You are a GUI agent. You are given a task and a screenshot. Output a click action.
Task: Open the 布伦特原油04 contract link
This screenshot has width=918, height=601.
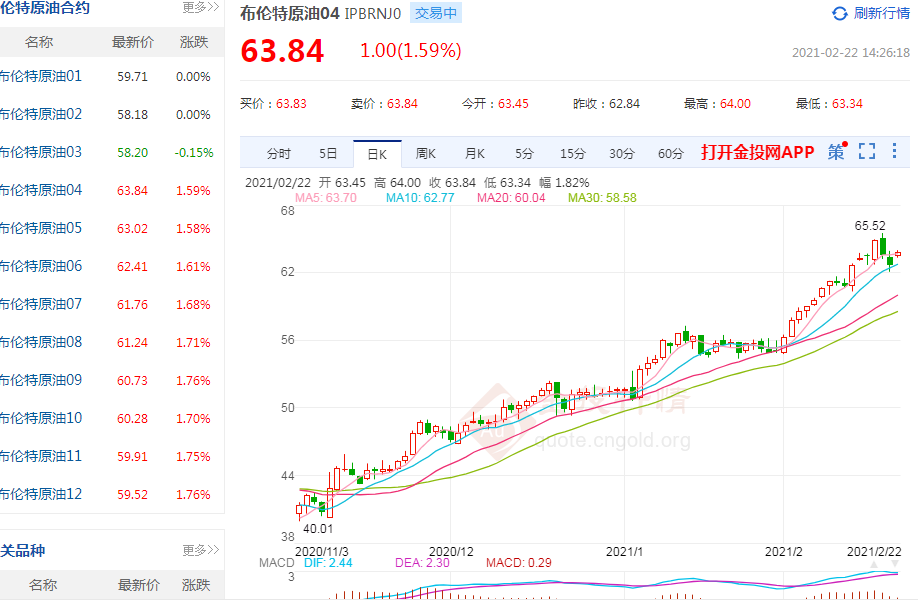point(41,190)
